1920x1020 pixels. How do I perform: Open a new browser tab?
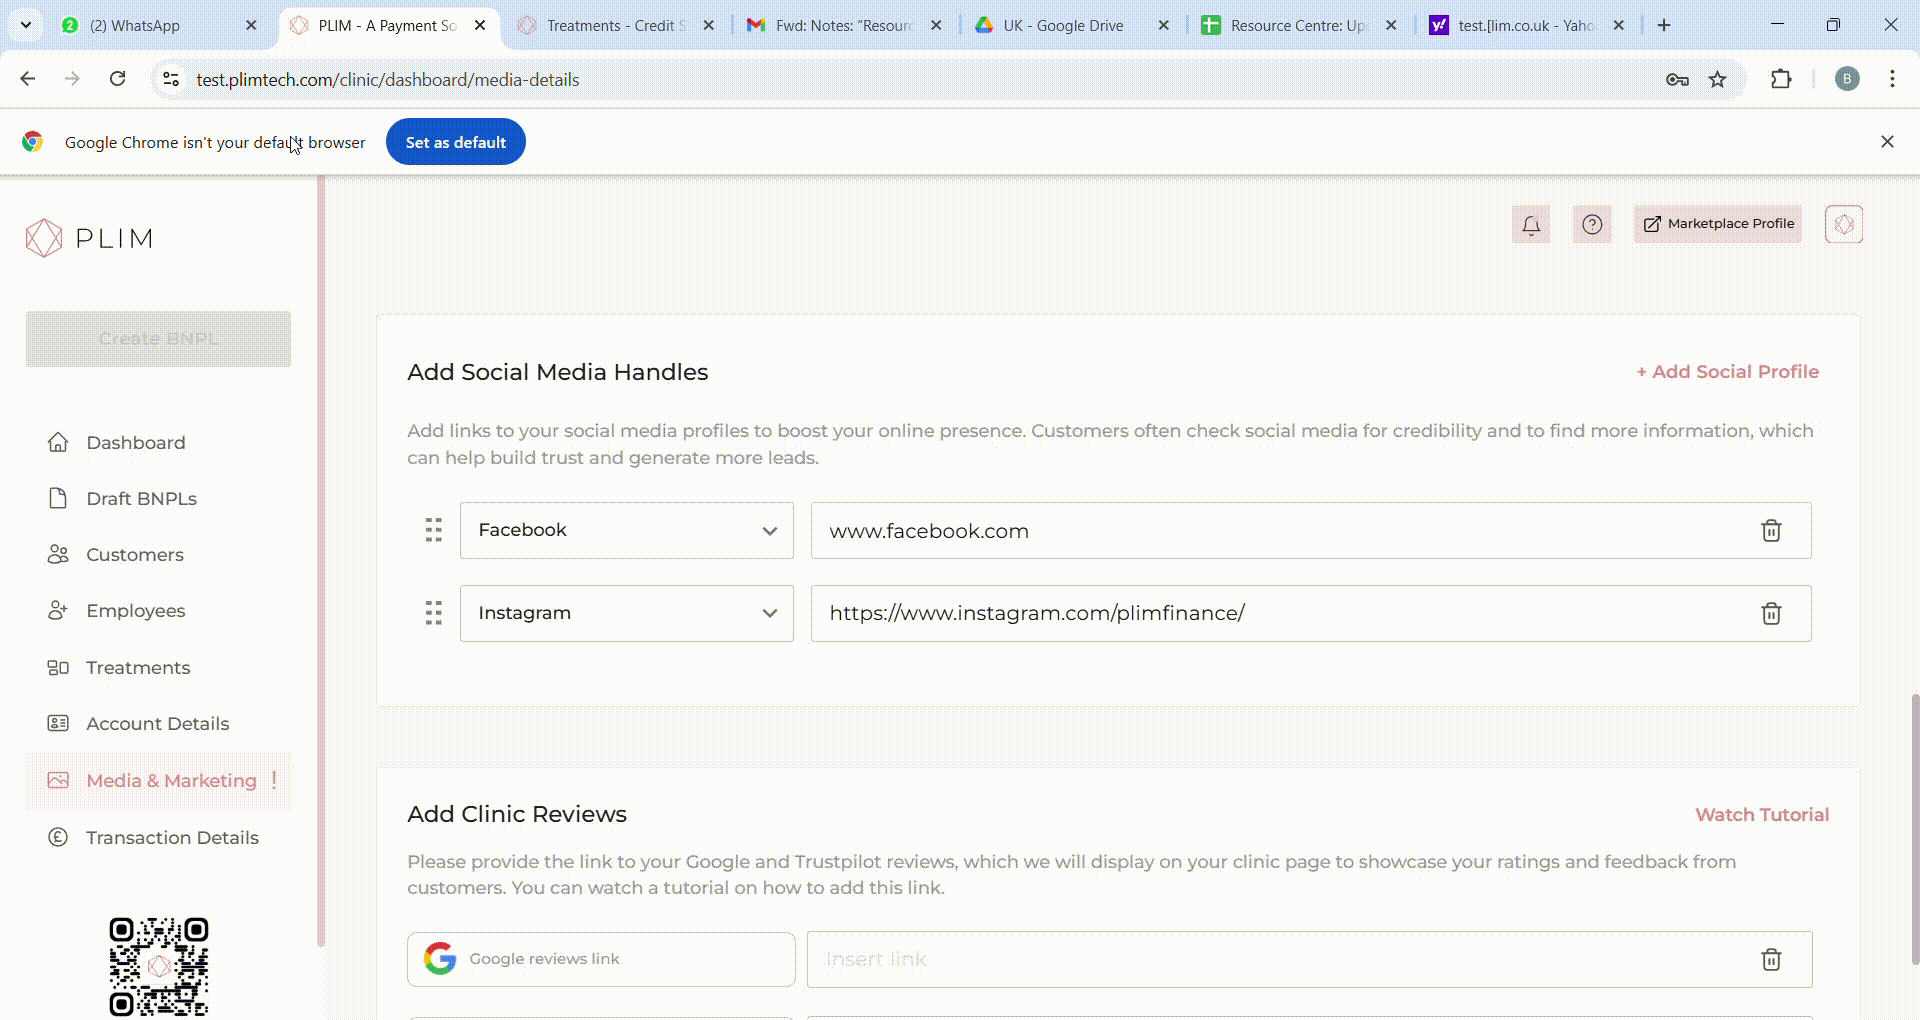pyautogui.click(x=1664, y=25)
